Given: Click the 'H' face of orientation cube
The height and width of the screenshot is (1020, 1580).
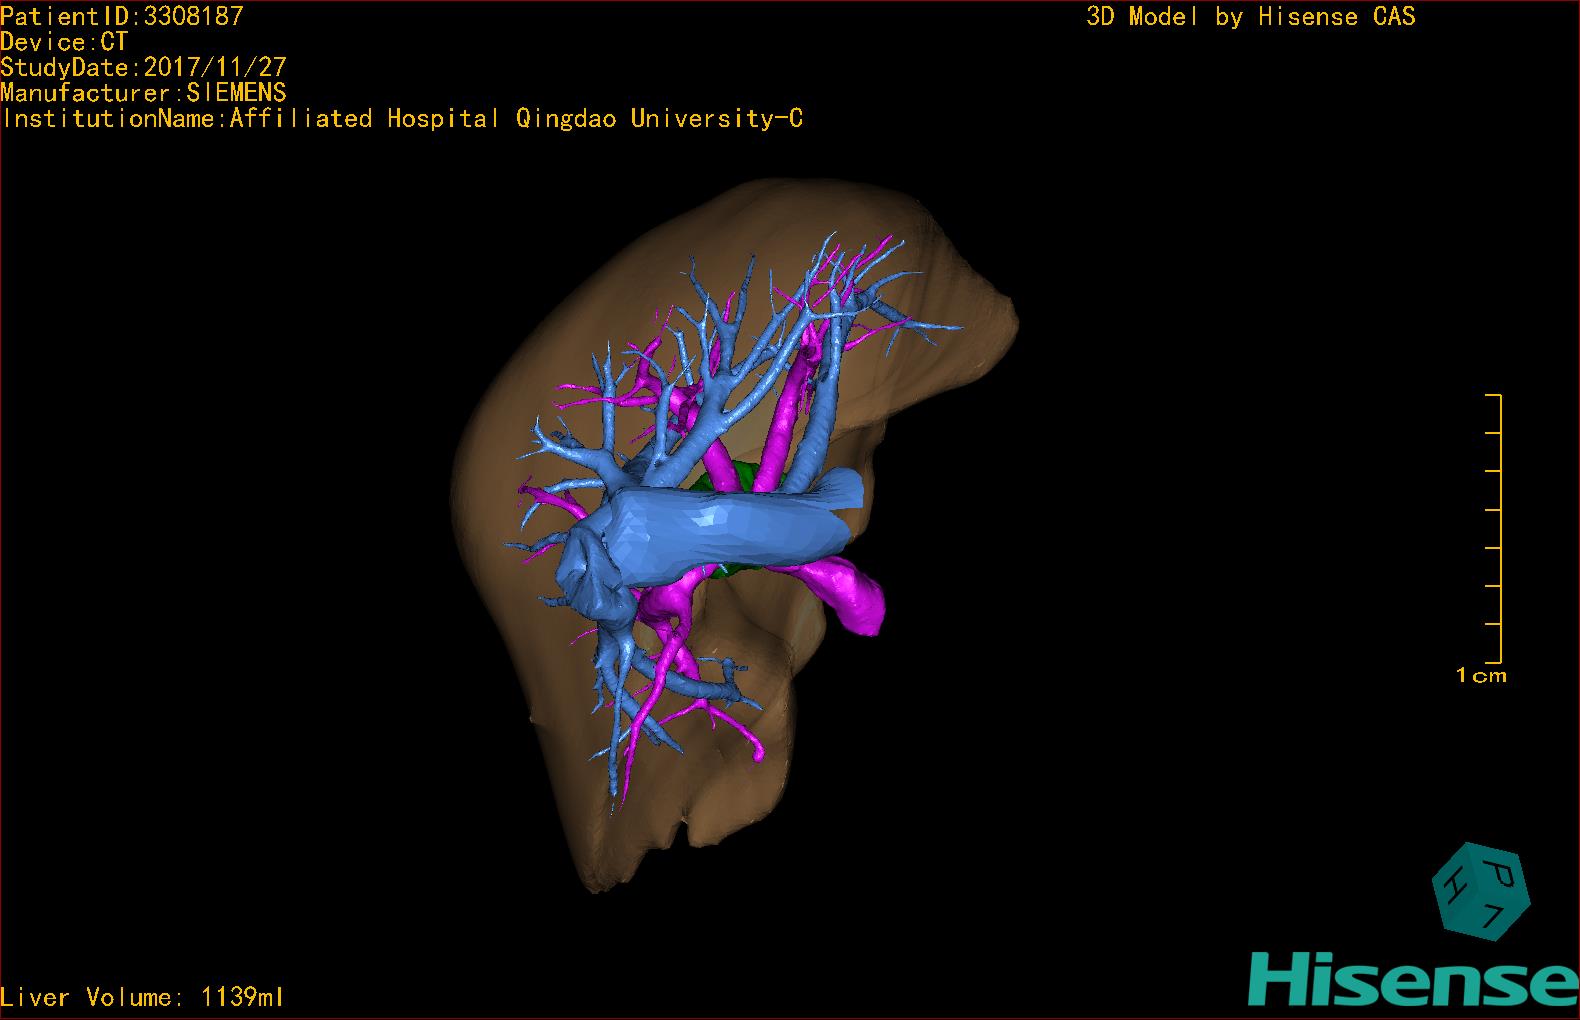Looking at the screenshot, I should pyautogui.click(x=1452, y=883).
